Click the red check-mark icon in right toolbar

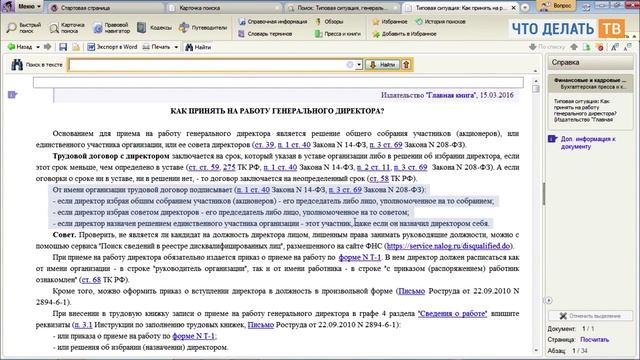[x=600, y=47]
